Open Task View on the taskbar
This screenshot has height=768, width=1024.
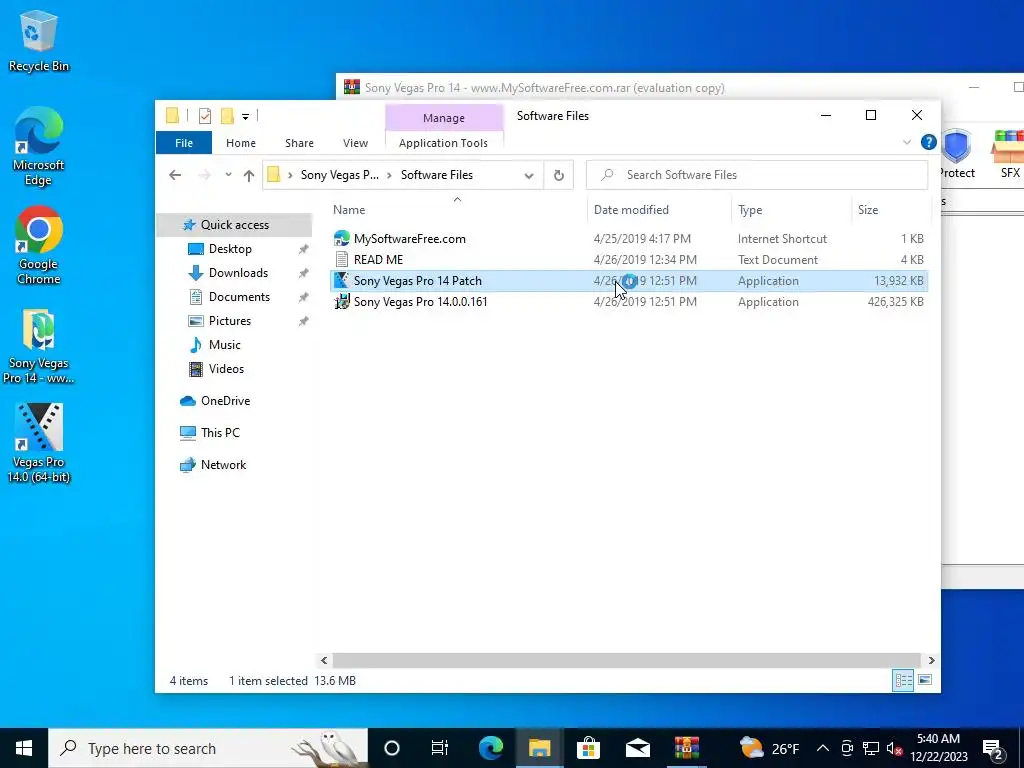[440, 748]
